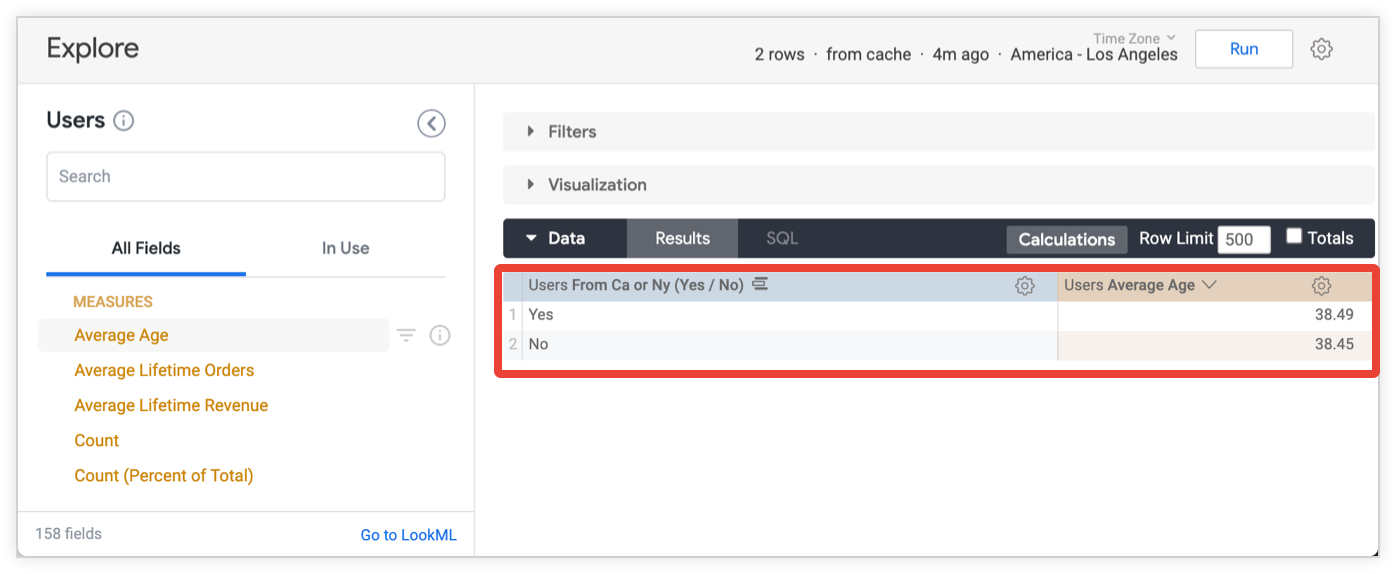Click the Explore settings gear icon
1396x574 pixels.
(1321, 49)
